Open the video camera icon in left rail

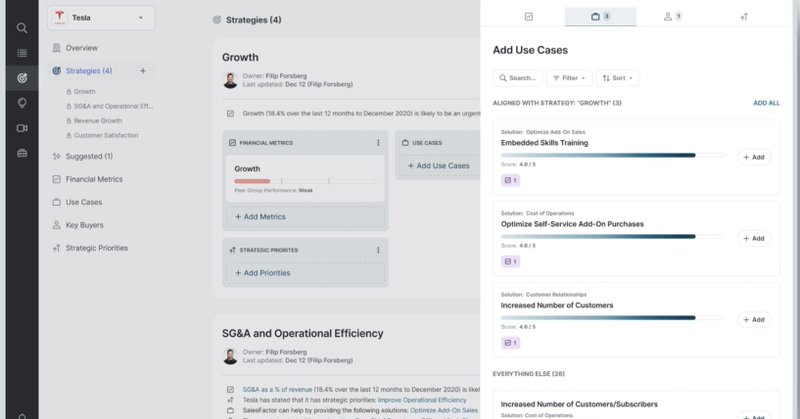tap(21, 128)
